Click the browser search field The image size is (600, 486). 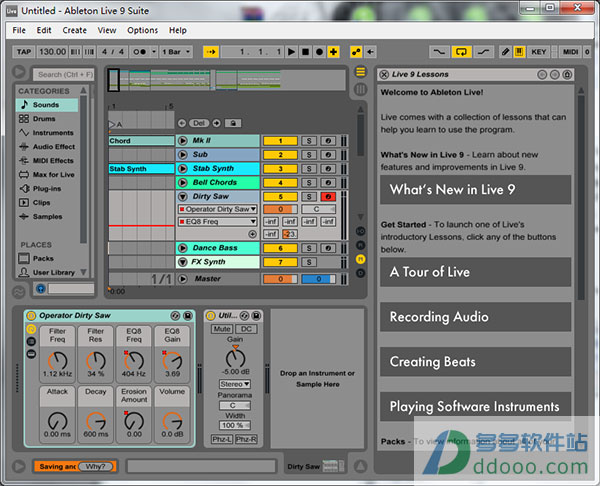point(64,75)
